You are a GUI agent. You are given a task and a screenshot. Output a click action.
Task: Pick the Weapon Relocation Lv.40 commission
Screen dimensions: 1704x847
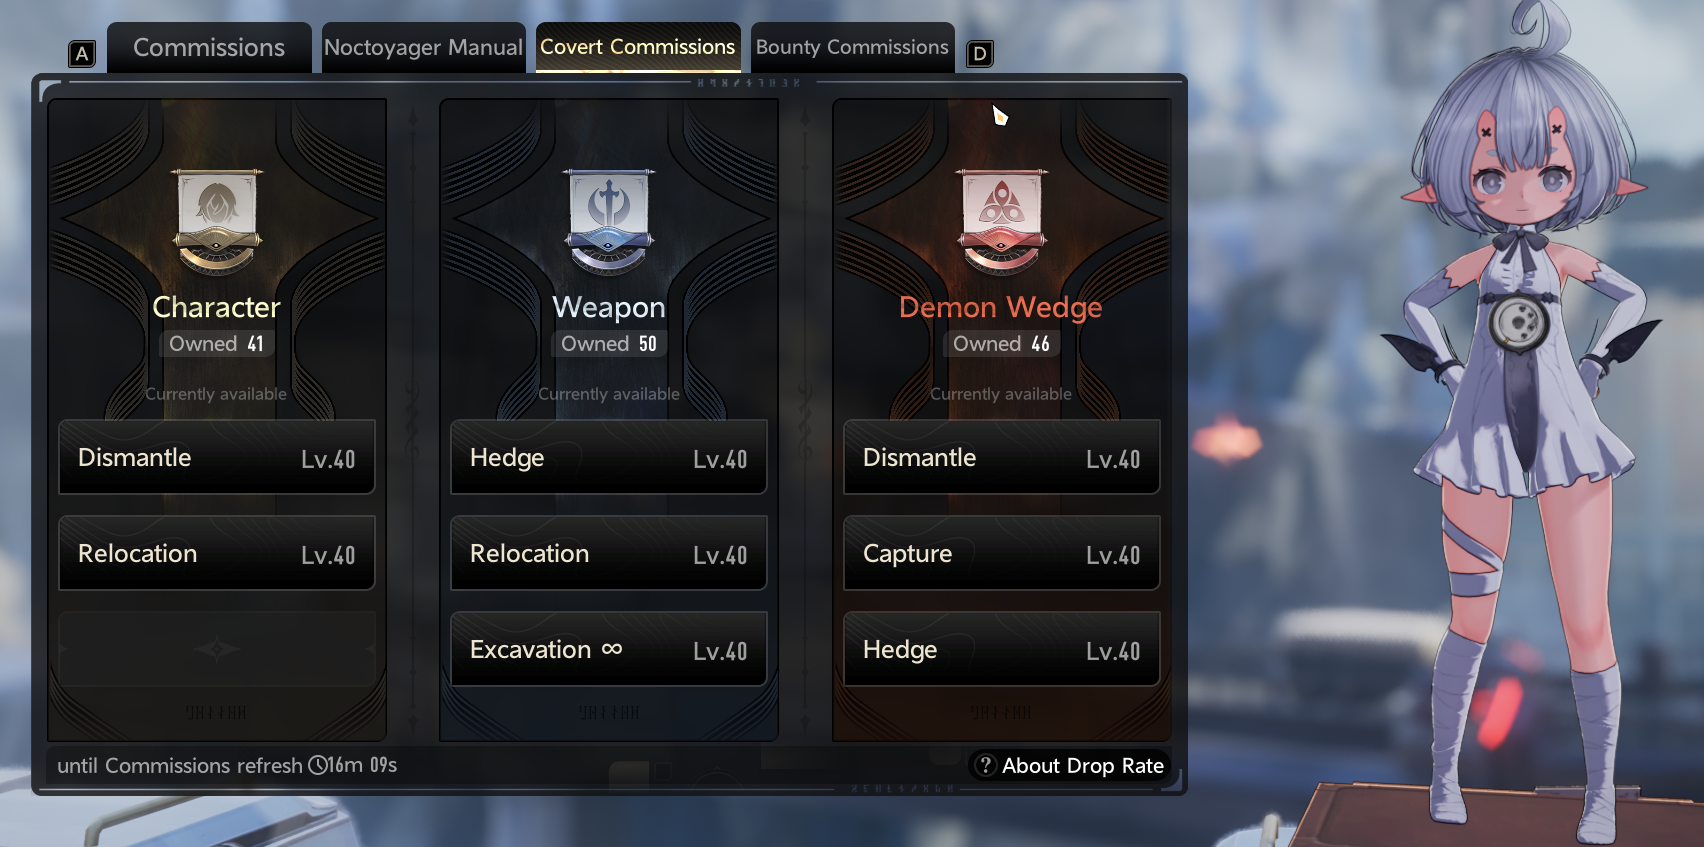point(609,553)
